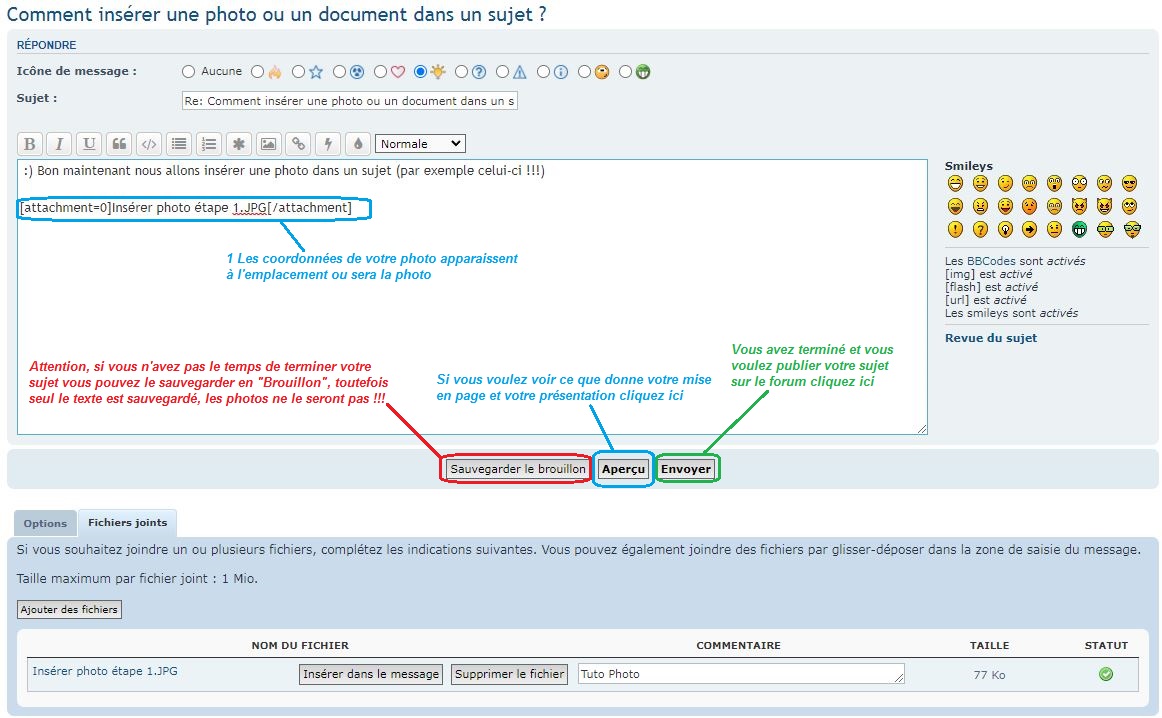This screenshot has height=718, width=1162.
Task: Add the green grinning smiley
Action: [x=1079, y=229]
